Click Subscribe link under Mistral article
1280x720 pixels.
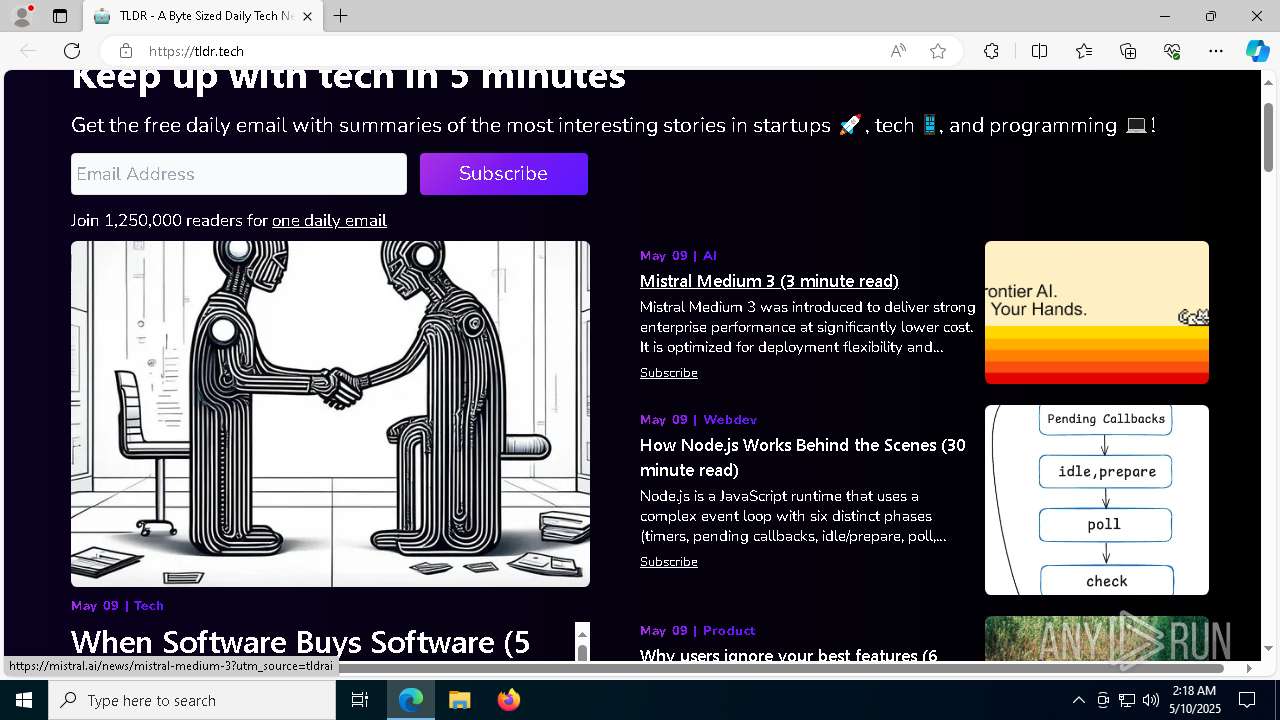click(x=669, y=372)
